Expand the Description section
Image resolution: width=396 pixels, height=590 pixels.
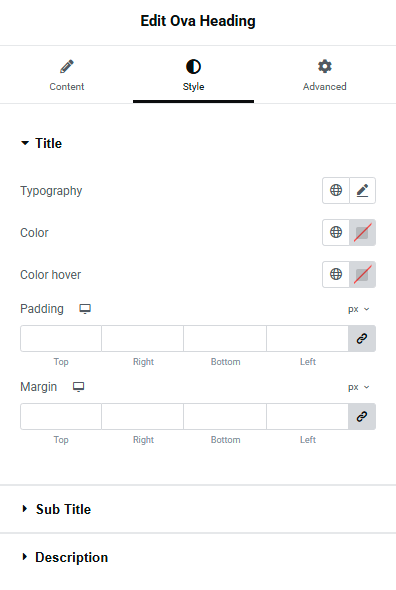pos(65,557)
